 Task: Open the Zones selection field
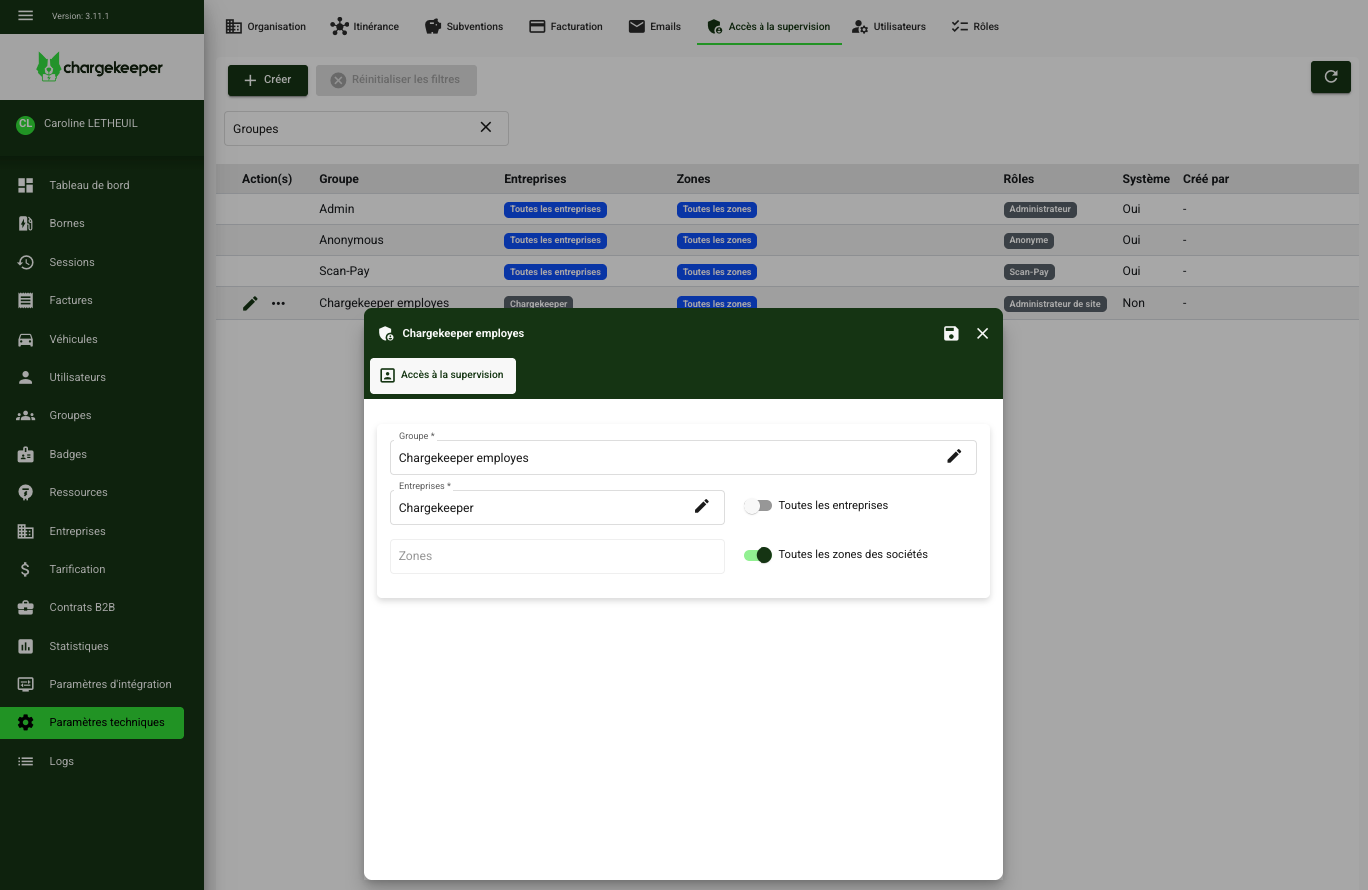pyautogui.click(x=556, y=556)
